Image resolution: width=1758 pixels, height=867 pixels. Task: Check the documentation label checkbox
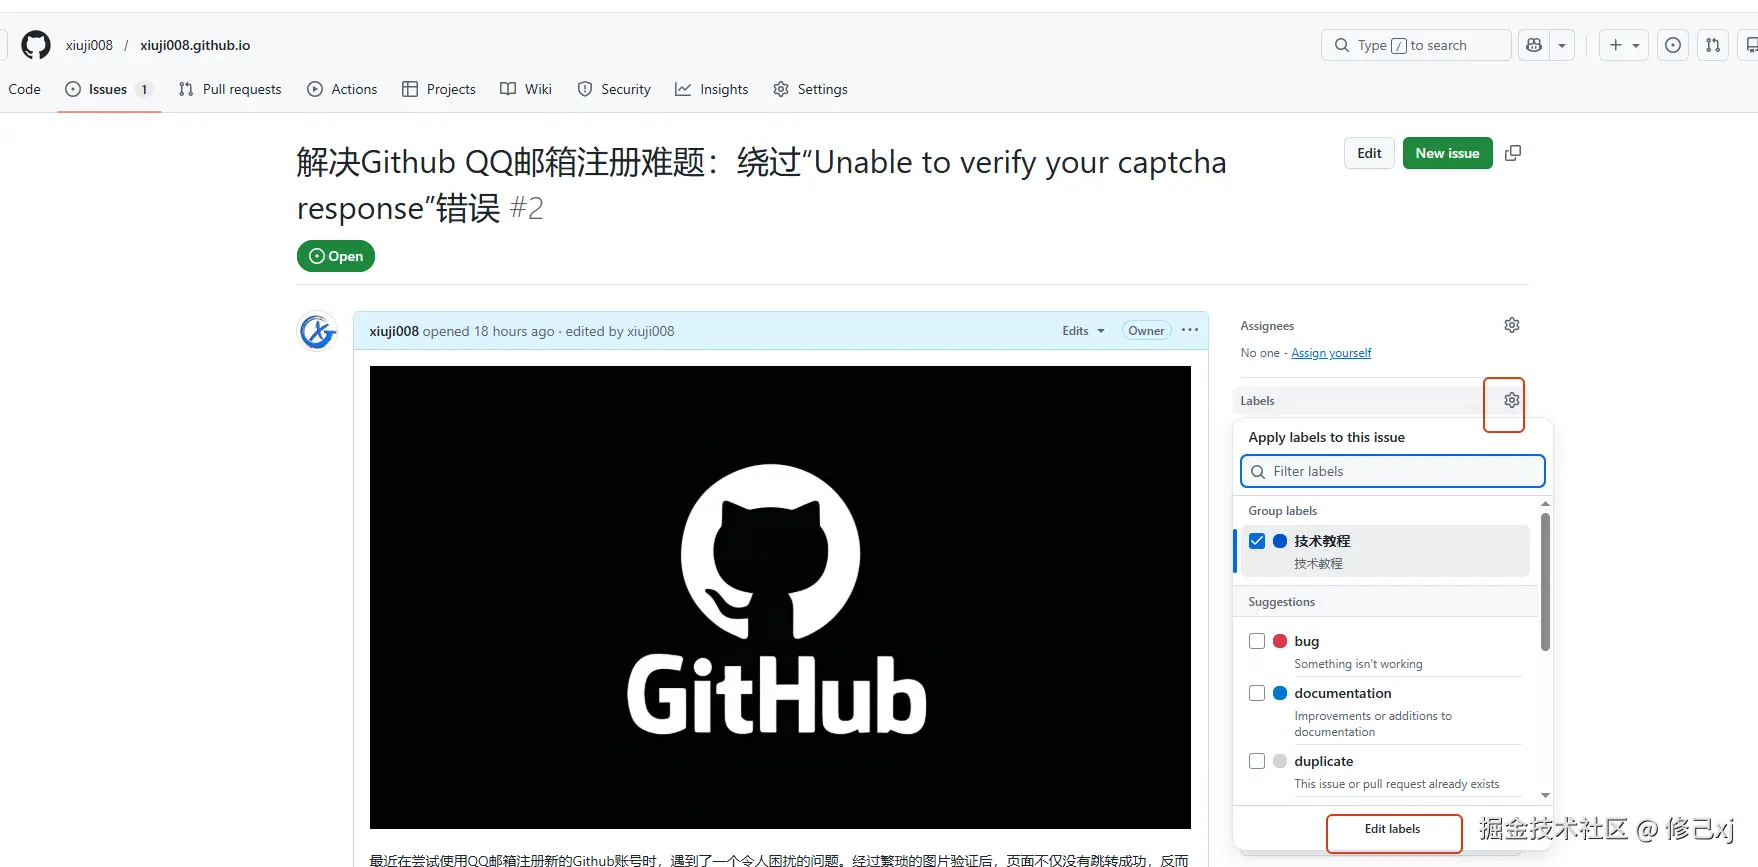1257,693
